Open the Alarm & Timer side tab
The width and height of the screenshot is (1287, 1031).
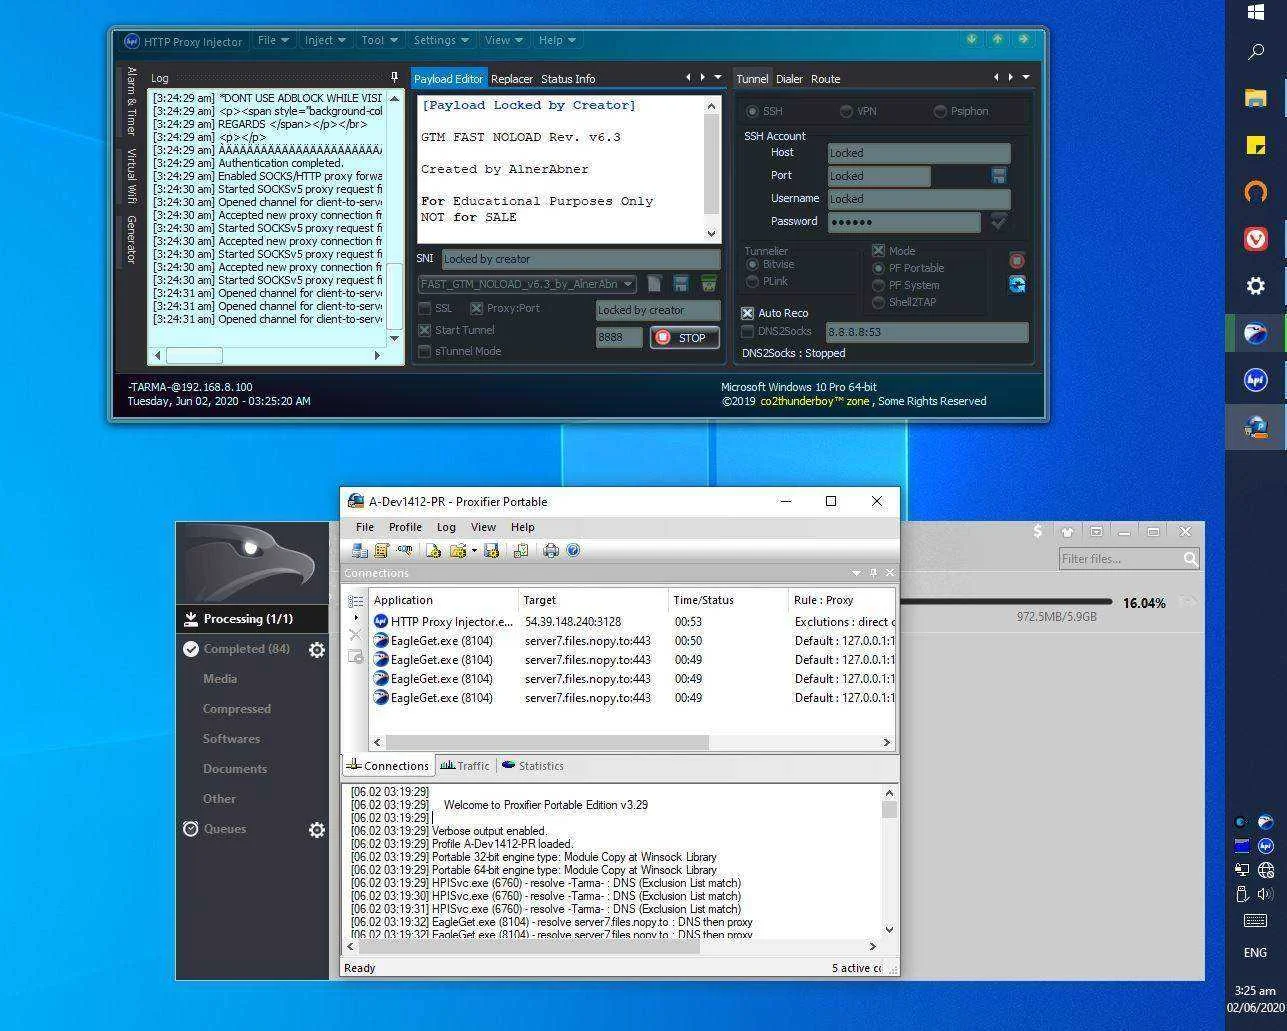pyautogui.click(x=131, y=101)
